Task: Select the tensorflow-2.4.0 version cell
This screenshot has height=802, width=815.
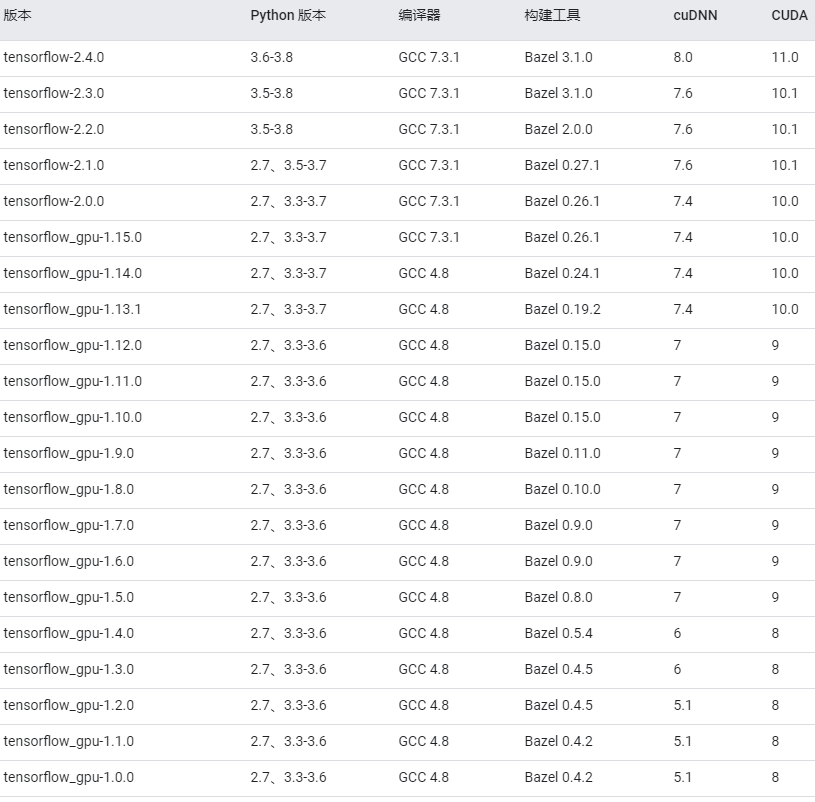Action: [54, 57]
